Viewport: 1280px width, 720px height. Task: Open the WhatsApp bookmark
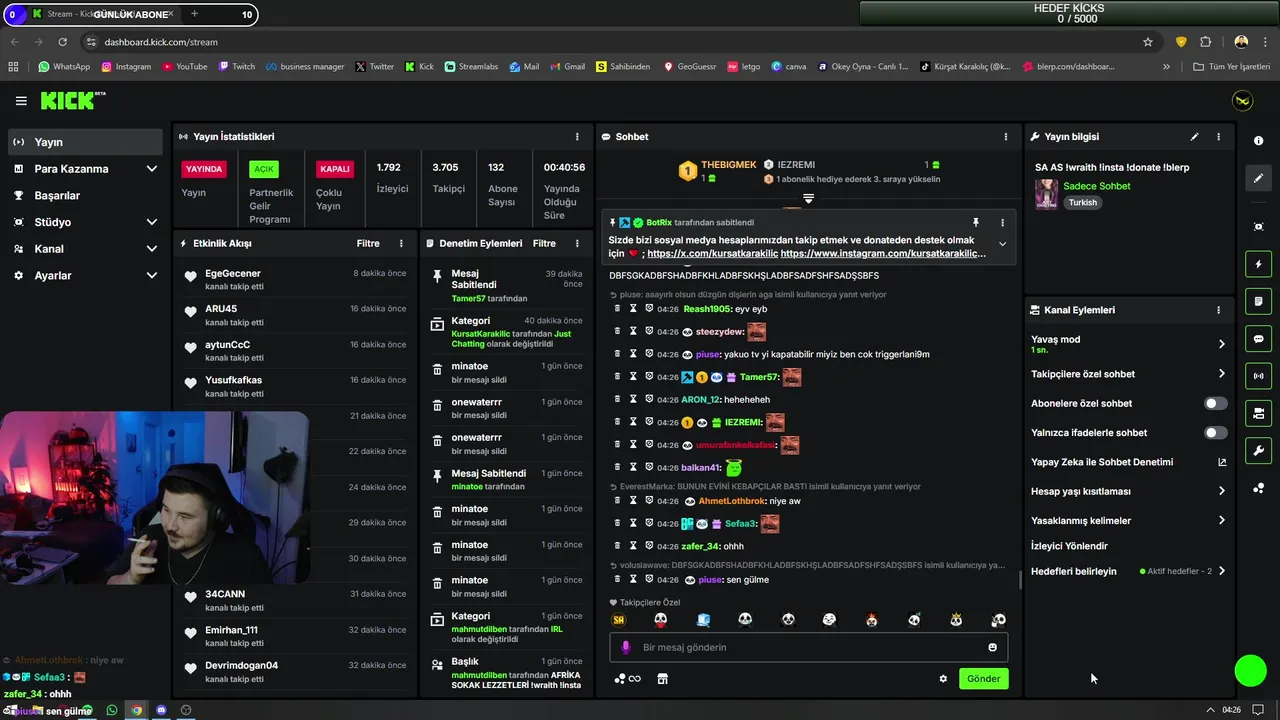pos(64,67)
